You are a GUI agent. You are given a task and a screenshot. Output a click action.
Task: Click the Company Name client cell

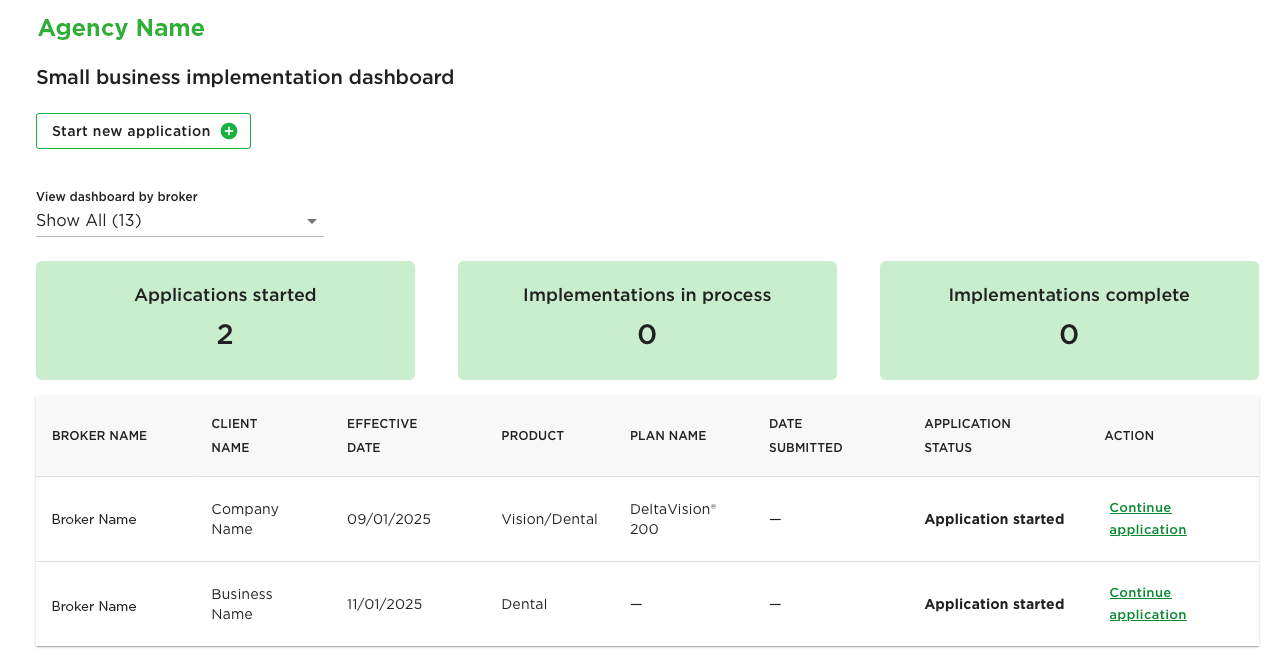(x=245, y=519)
